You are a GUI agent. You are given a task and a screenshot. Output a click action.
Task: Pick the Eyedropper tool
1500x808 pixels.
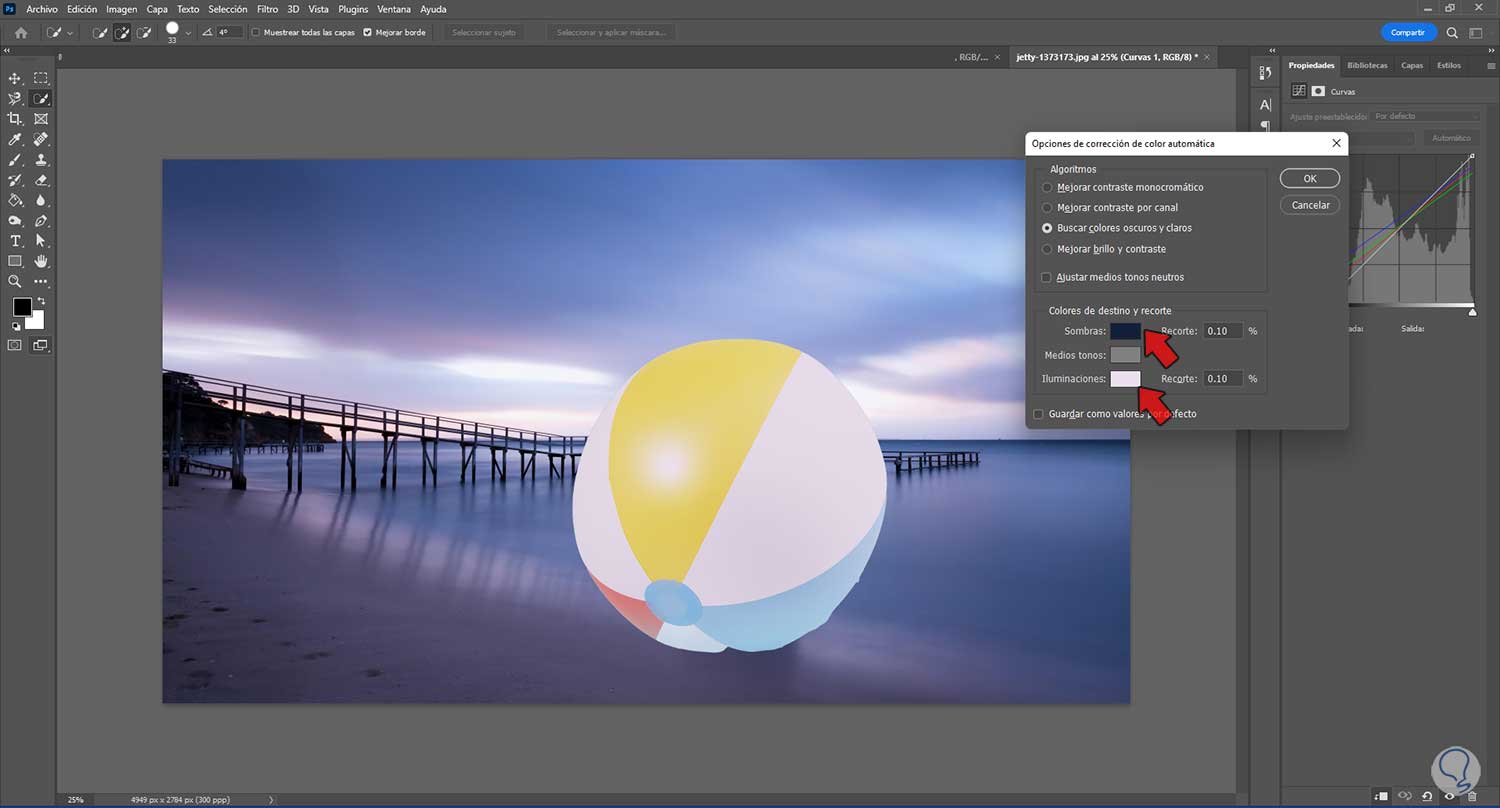(x=15, y=140)
